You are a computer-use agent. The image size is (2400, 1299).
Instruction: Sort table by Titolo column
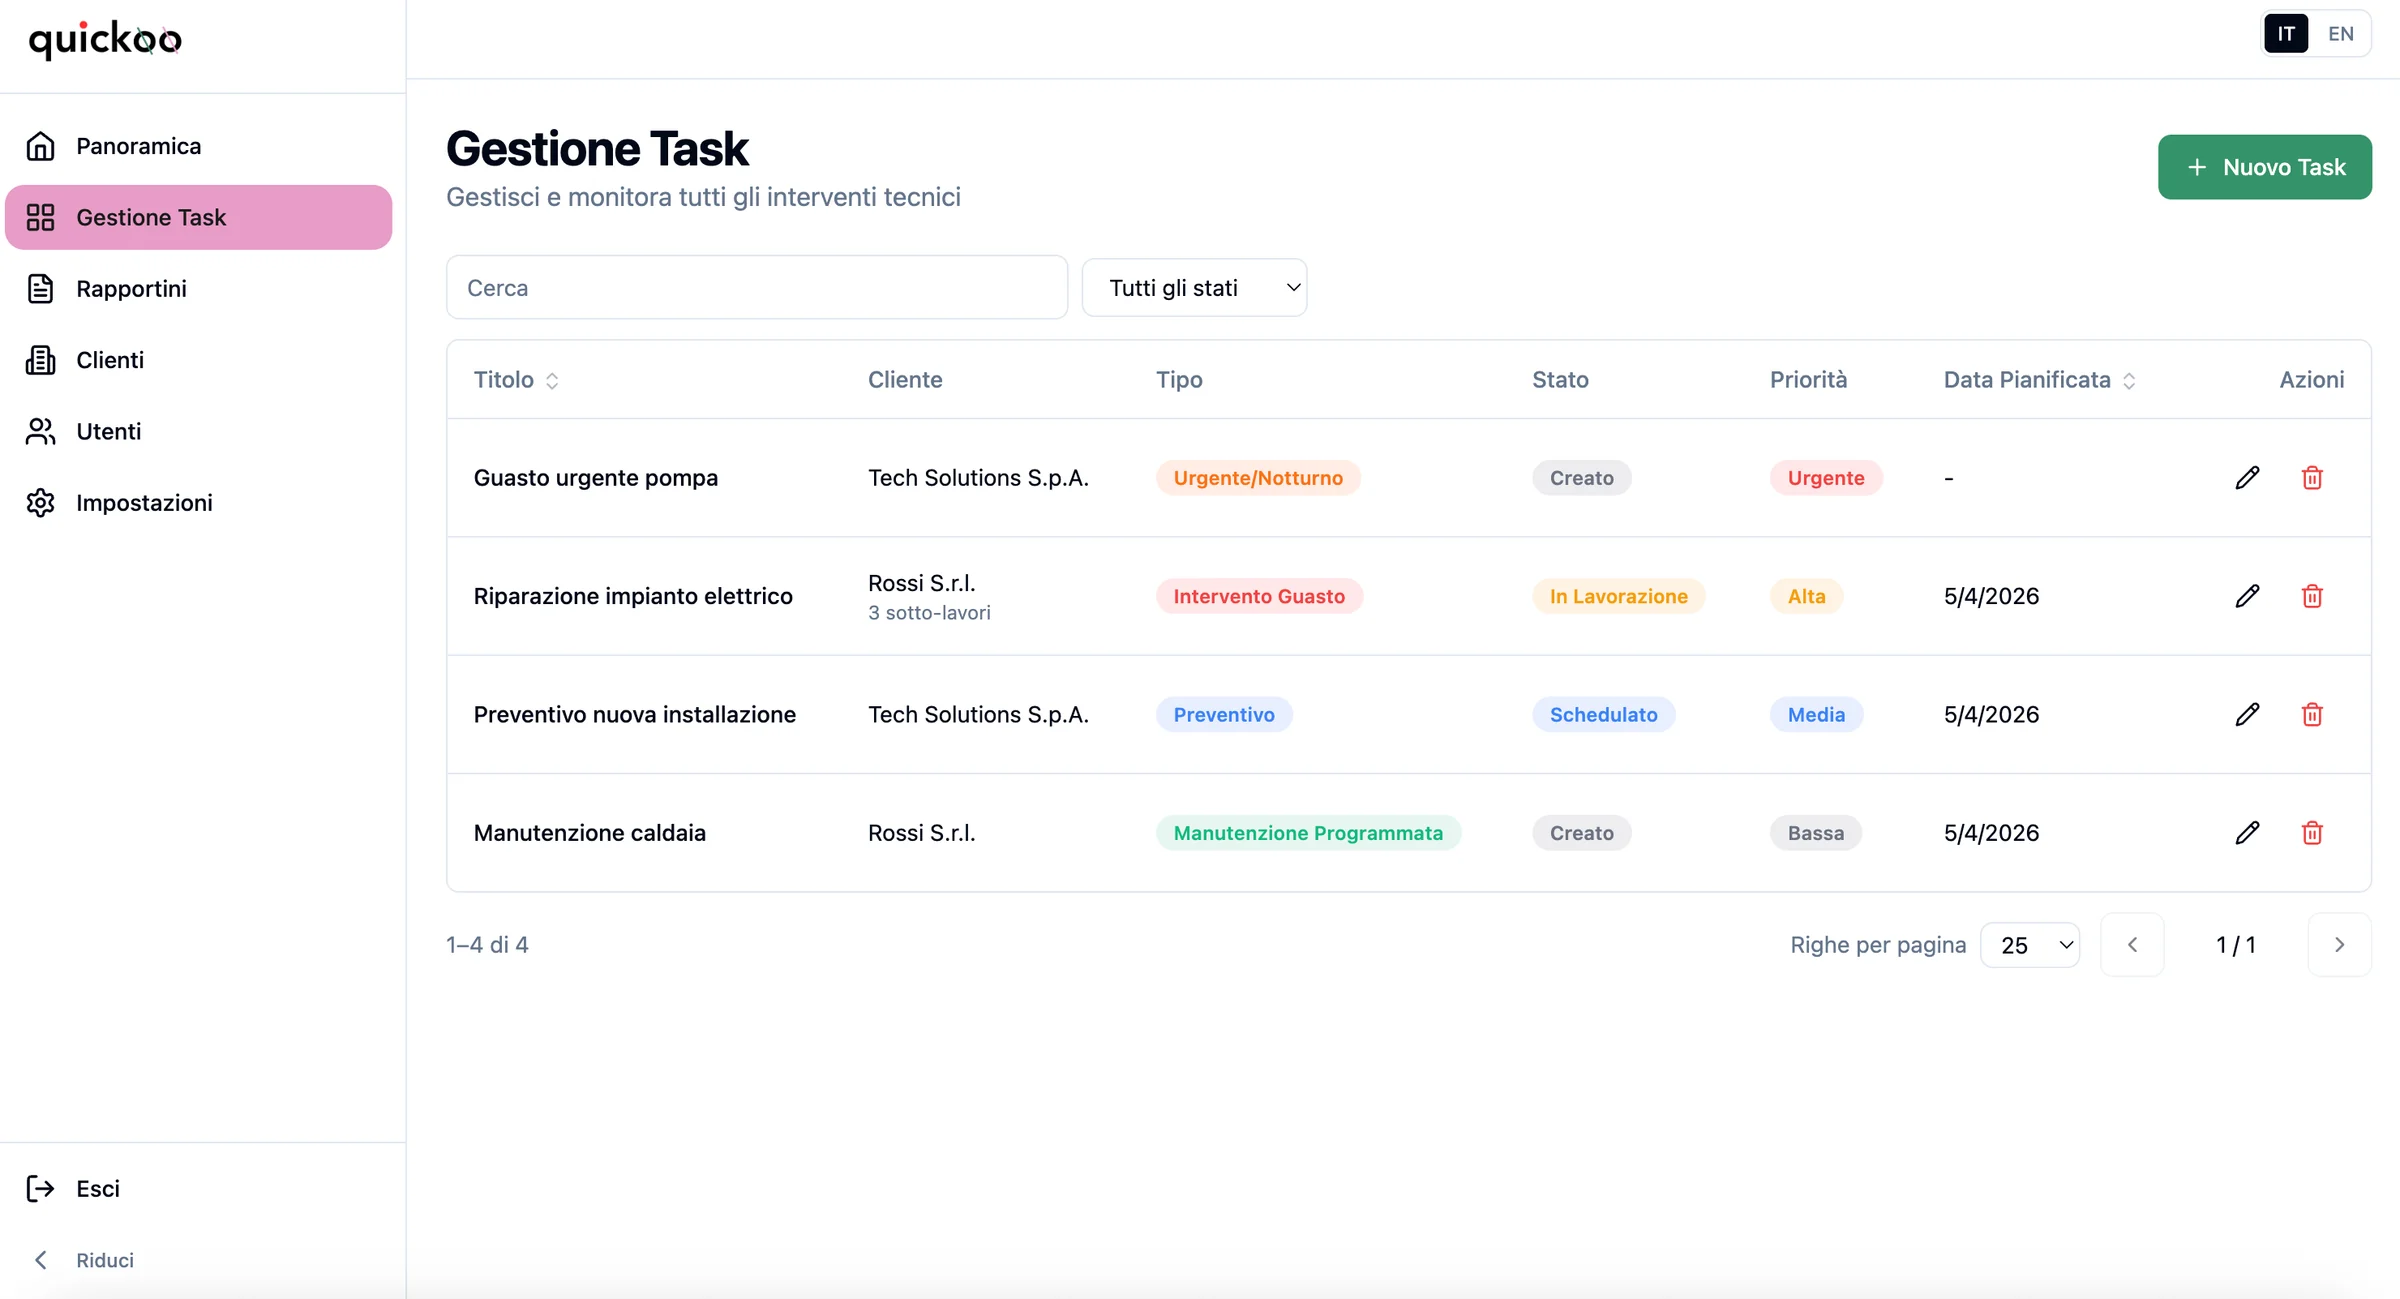(516, 380)
